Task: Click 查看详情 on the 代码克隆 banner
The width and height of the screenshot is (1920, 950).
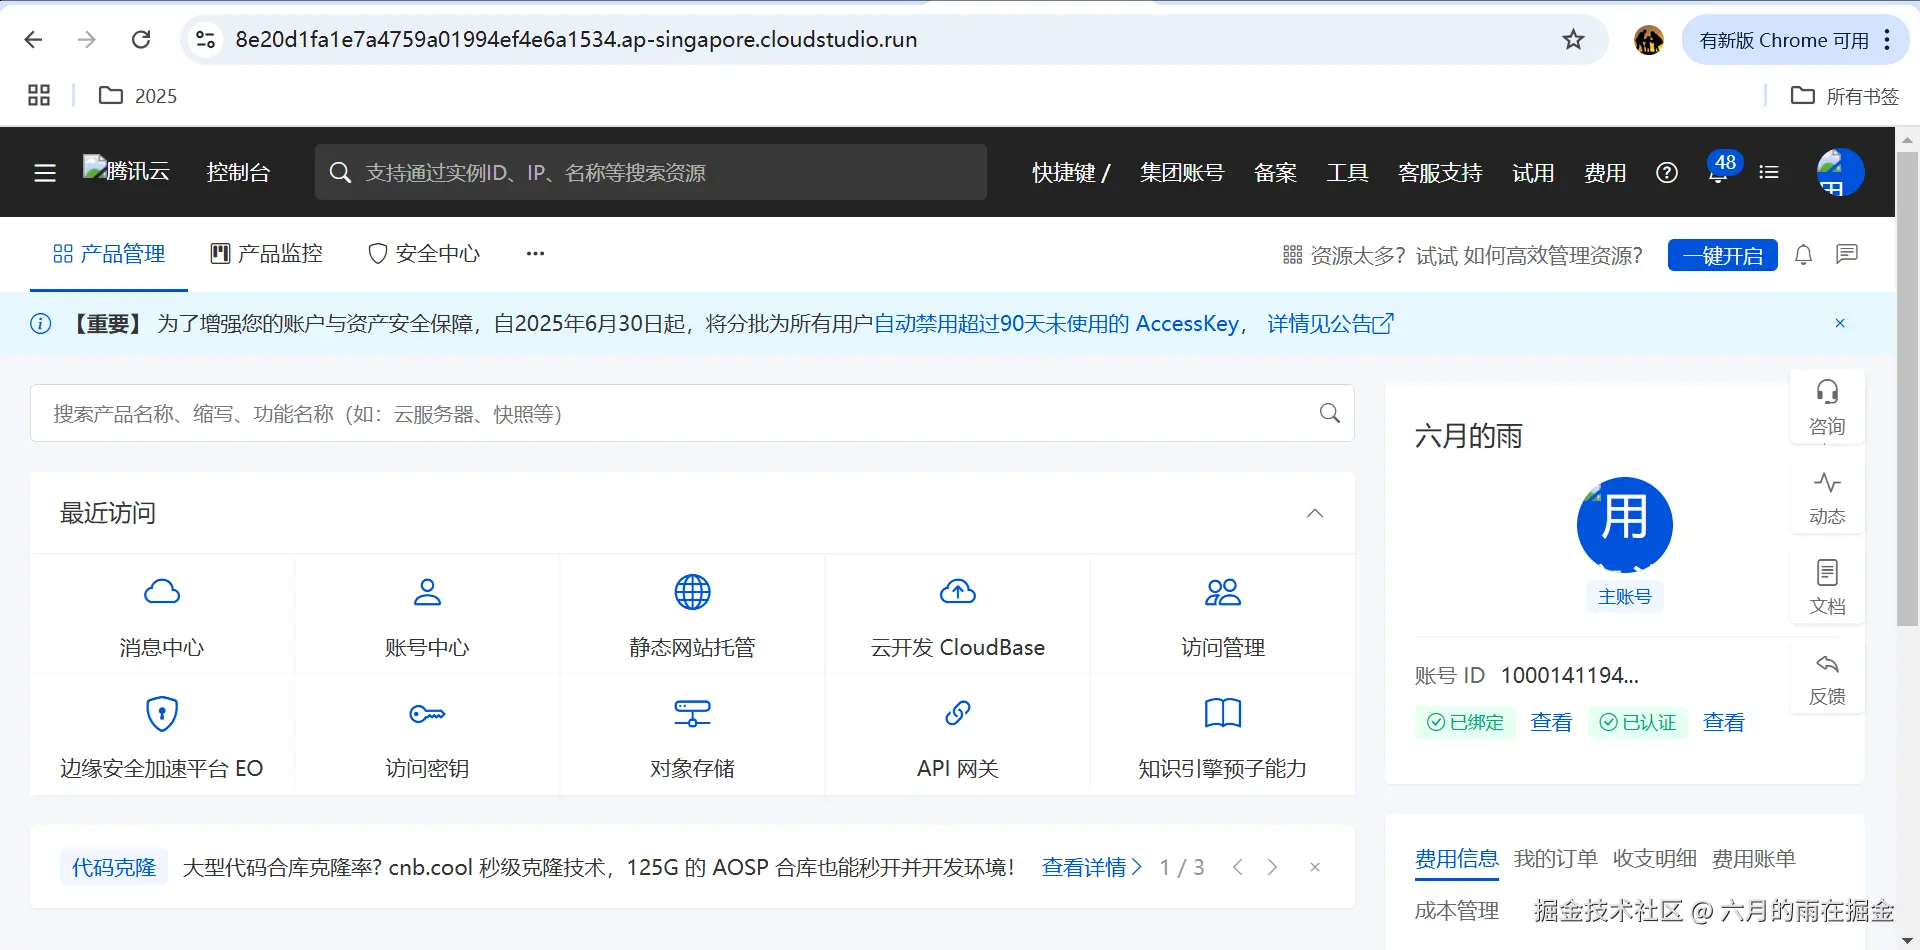Action: coord(1091,867)
